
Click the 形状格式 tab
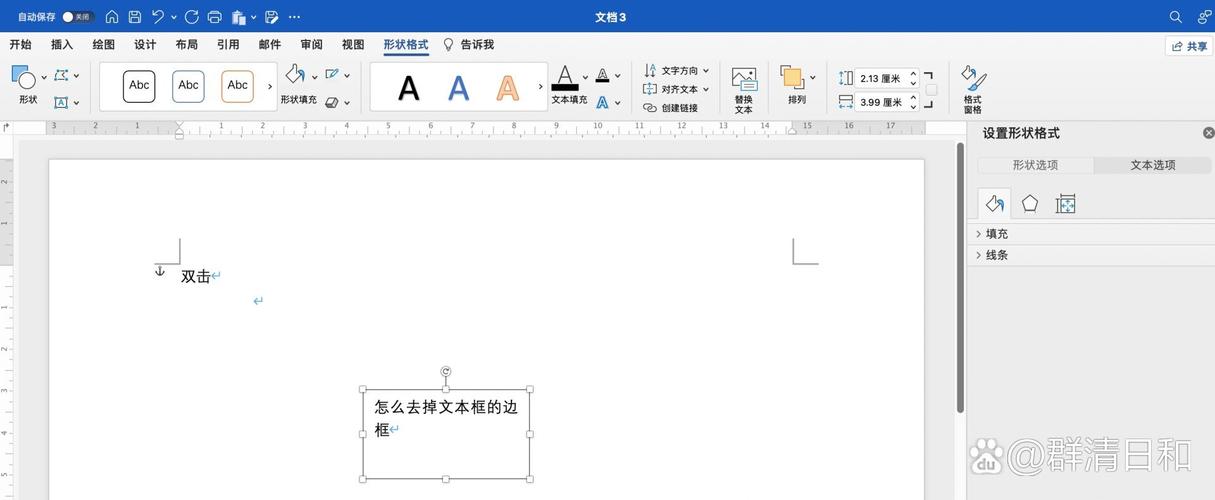[406, 45]
